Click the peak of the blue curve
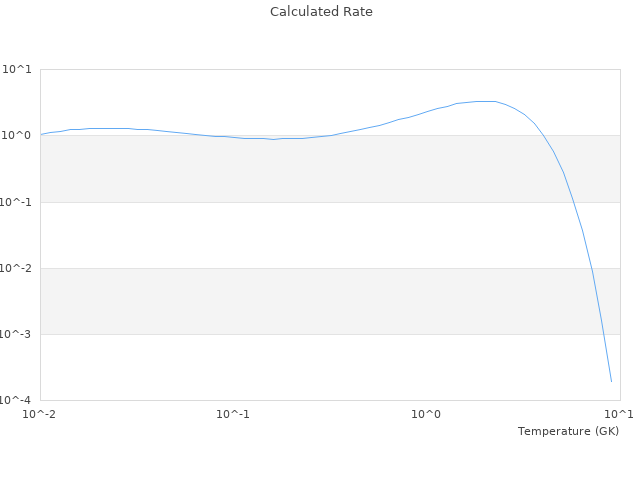This screenshot has height=480, width=640. click(x=485, y=101)
